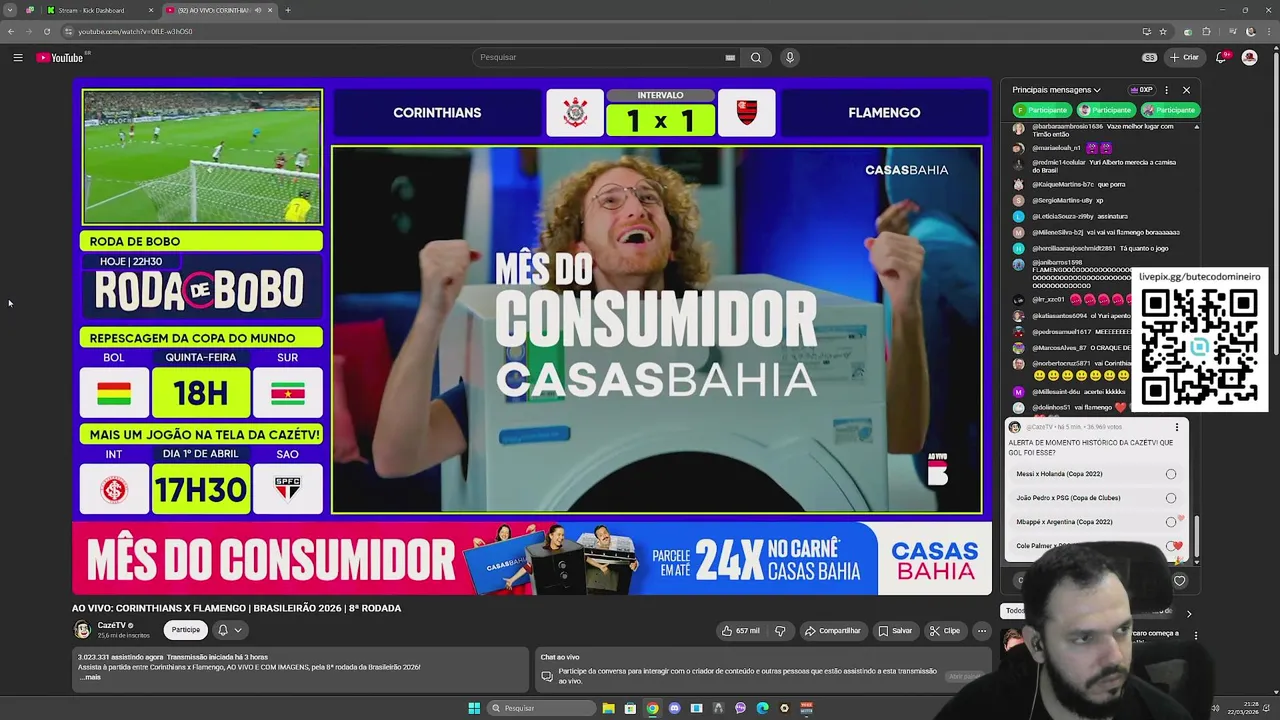
Task: Open @KaiqueMartins-b7c chat message
Action: pyautogui.click(x=1070, y=184)
